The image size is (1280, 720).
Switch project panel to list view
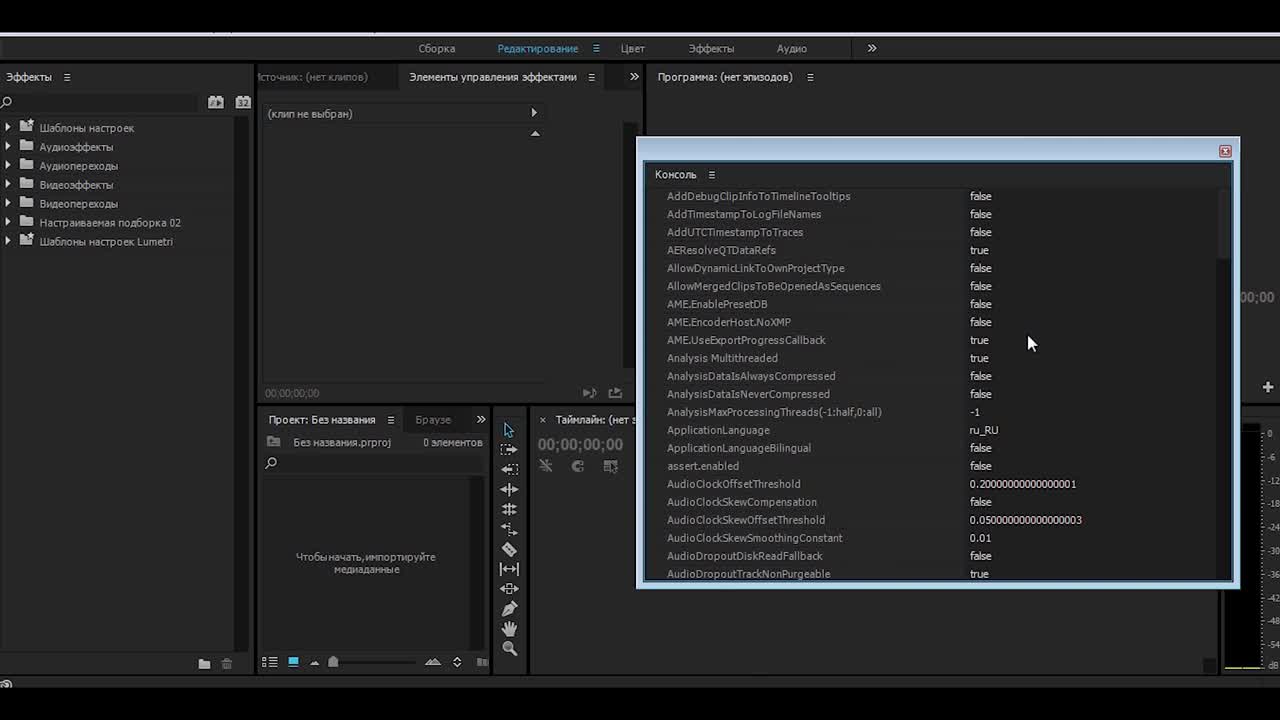270,662
